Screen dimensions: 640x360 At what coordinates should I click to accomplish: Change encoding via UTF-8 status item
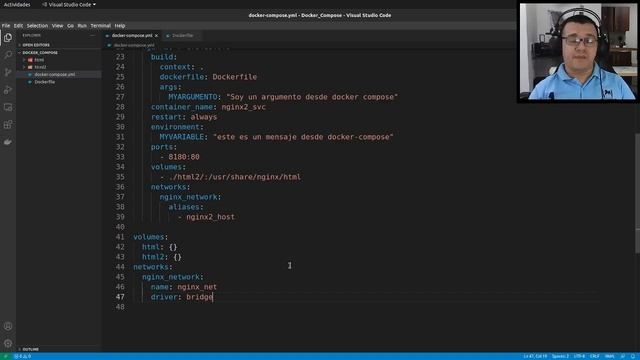pyautogui.click(x=579, y=356)
